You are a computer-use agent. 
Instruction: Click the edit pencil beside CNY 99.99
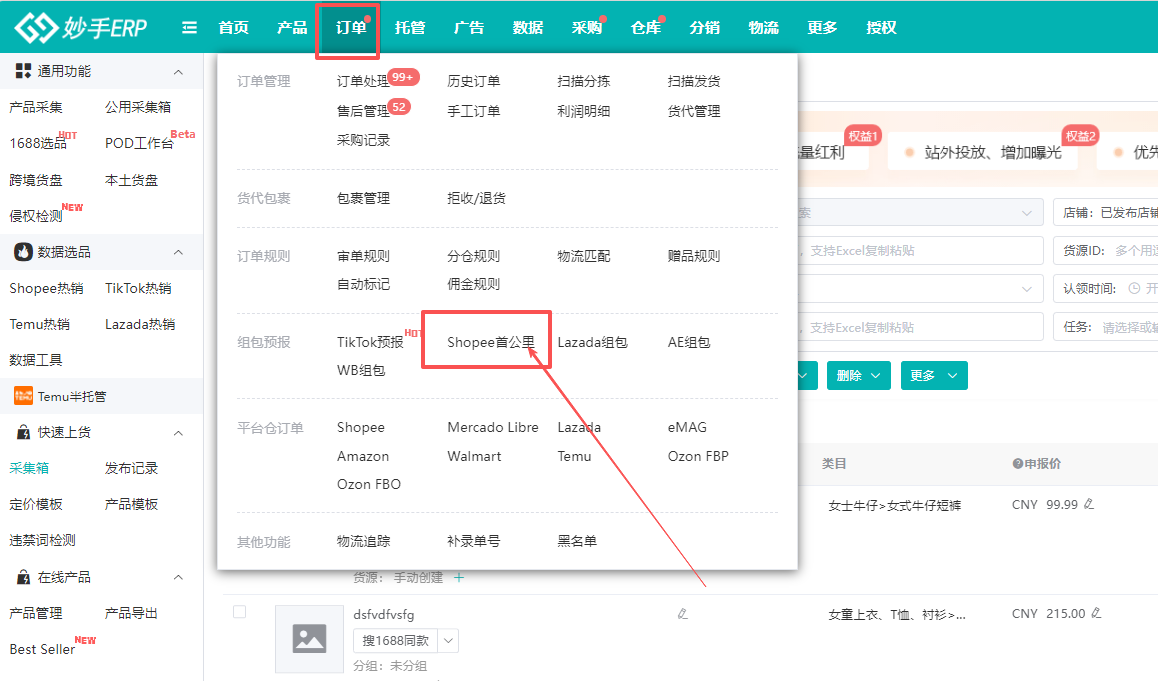[1089, 504]
